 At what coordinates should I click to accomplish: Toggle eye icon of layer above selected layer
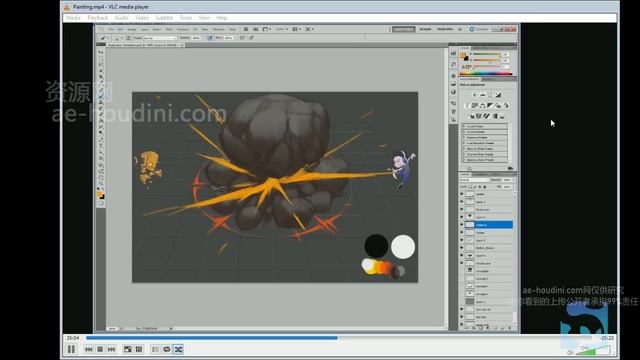click(462, 217)
